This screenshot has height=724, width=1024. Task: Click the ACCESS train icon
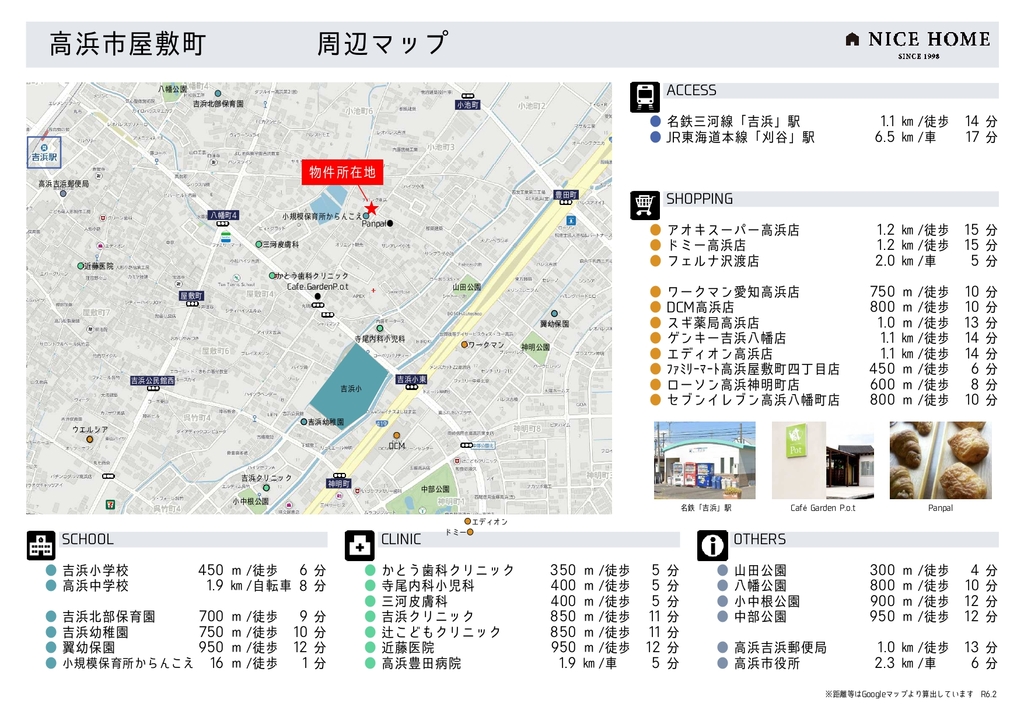click(x=644, y=97)
